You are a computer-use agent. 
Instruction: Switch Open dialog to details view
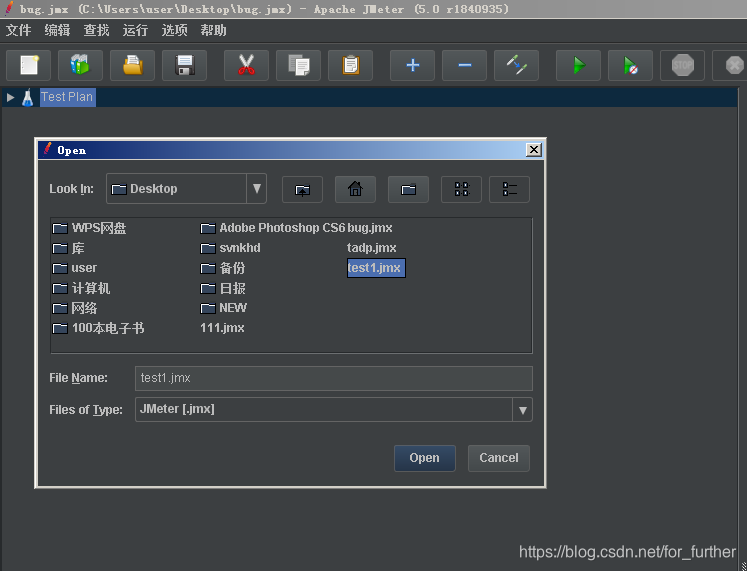[x=509, y=190]
